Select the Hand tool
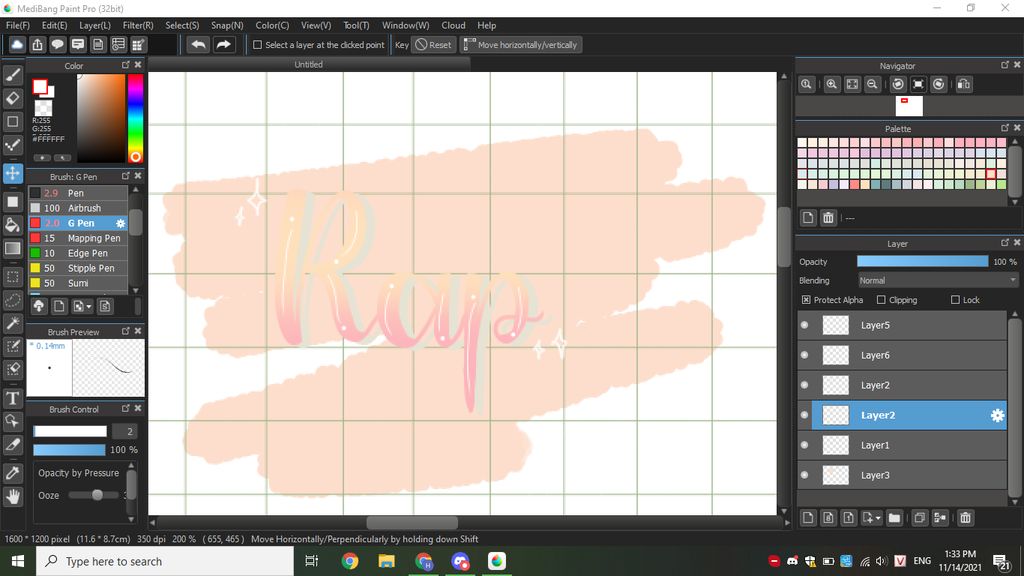 (12, 496)
